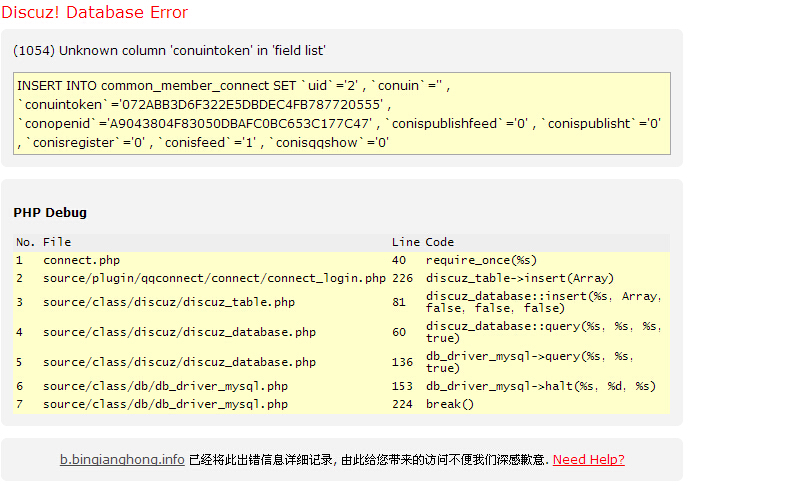Viewport: 812px width, 500px height.
Task: Select file name 'connect.php' in row 1
Action: point(81,260)
